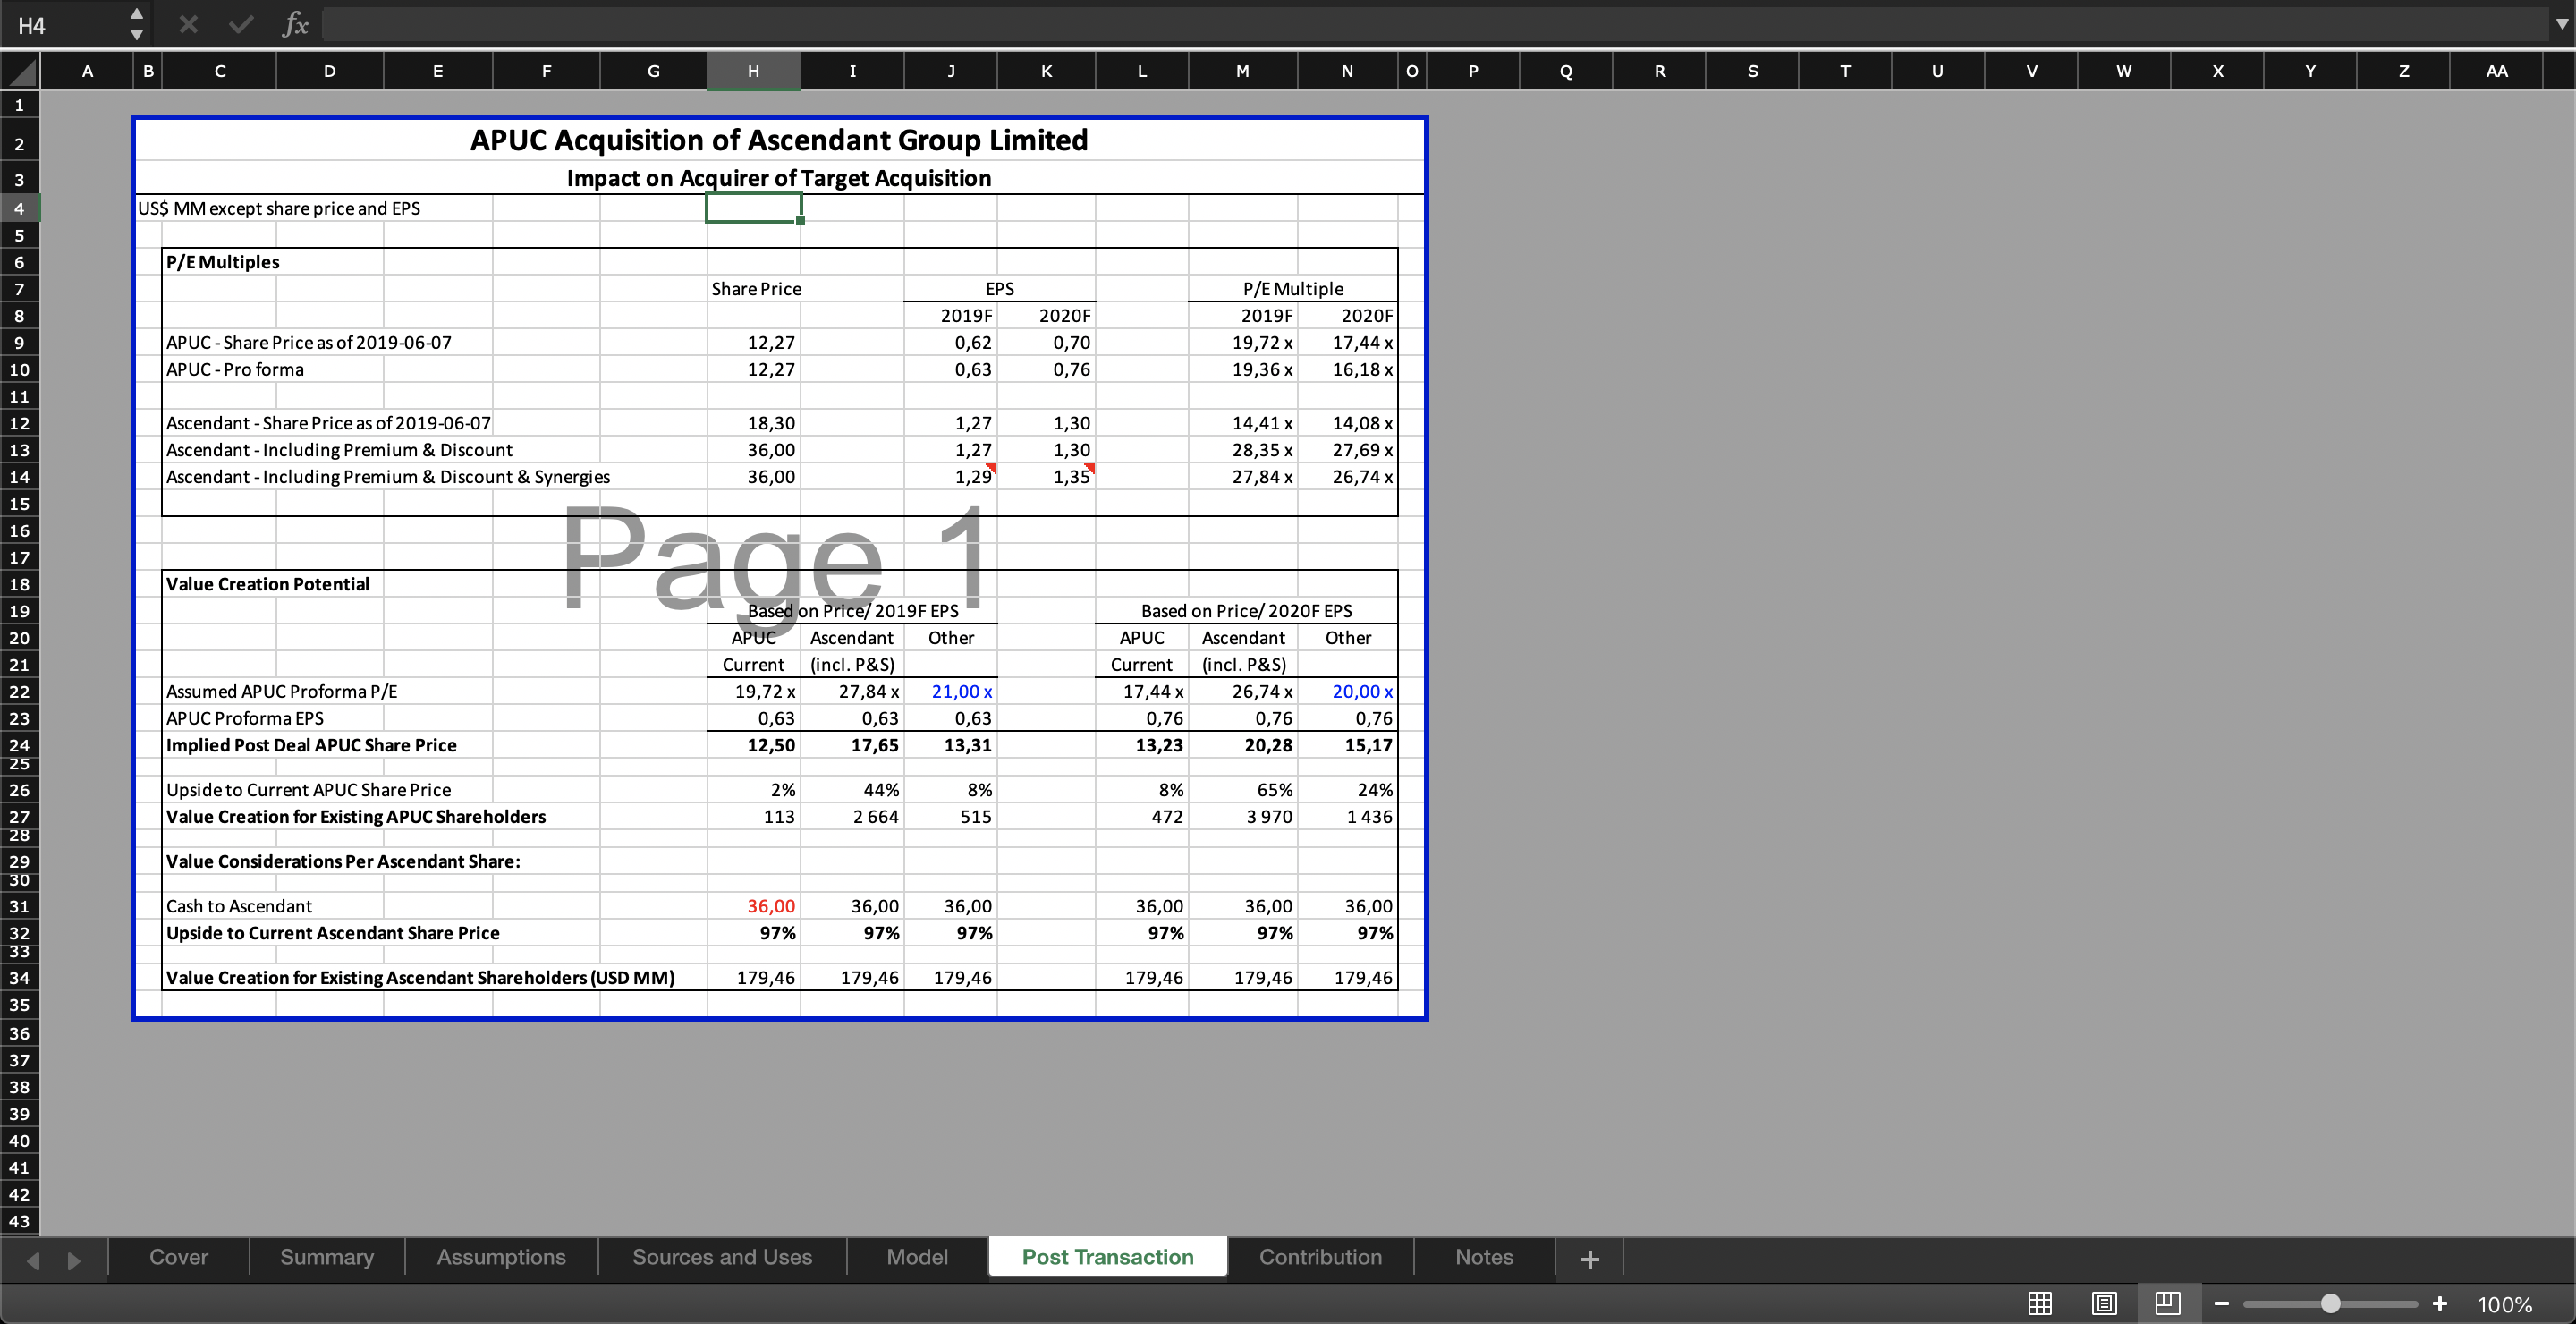
Task: Expand the formula bar with arrow
Action: pos(2562,24)
